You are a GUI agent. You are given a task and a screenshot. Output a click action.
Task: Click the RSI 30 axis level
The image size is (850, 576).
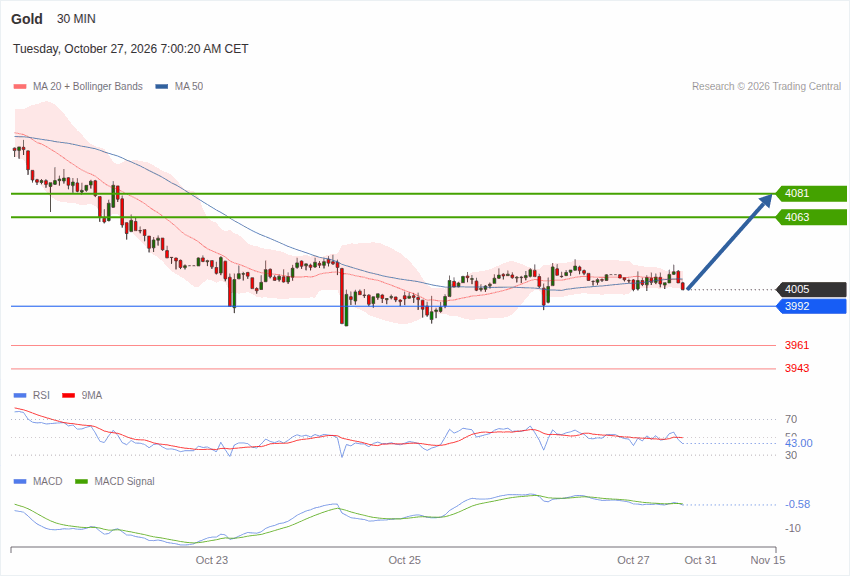pyautogui.click(x=791, y=455)
